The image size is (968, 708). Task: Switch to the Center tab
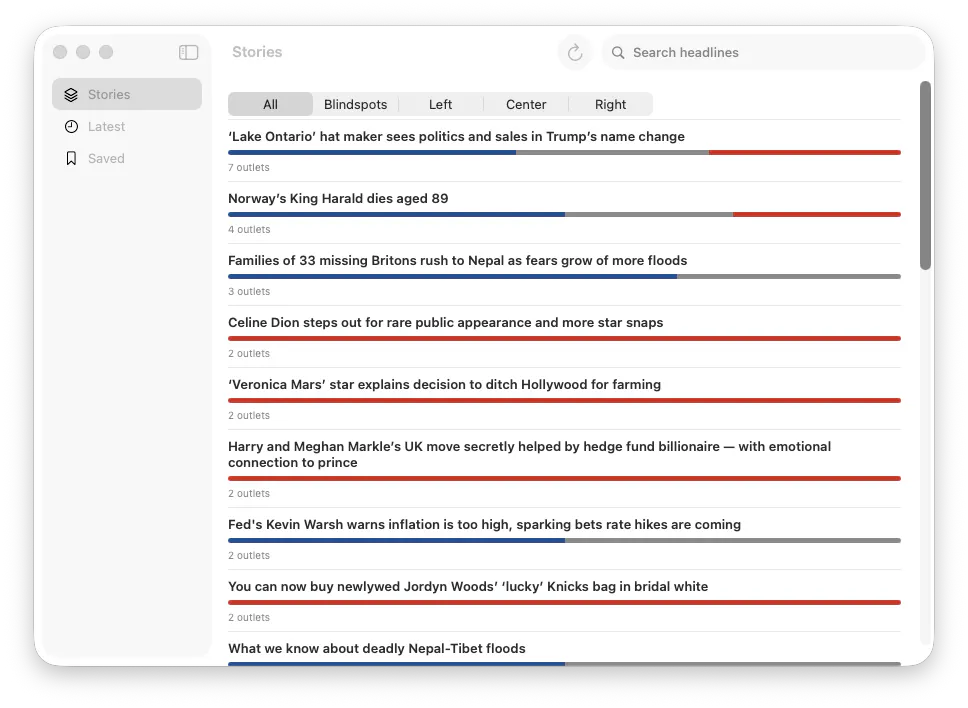[526, 104]
